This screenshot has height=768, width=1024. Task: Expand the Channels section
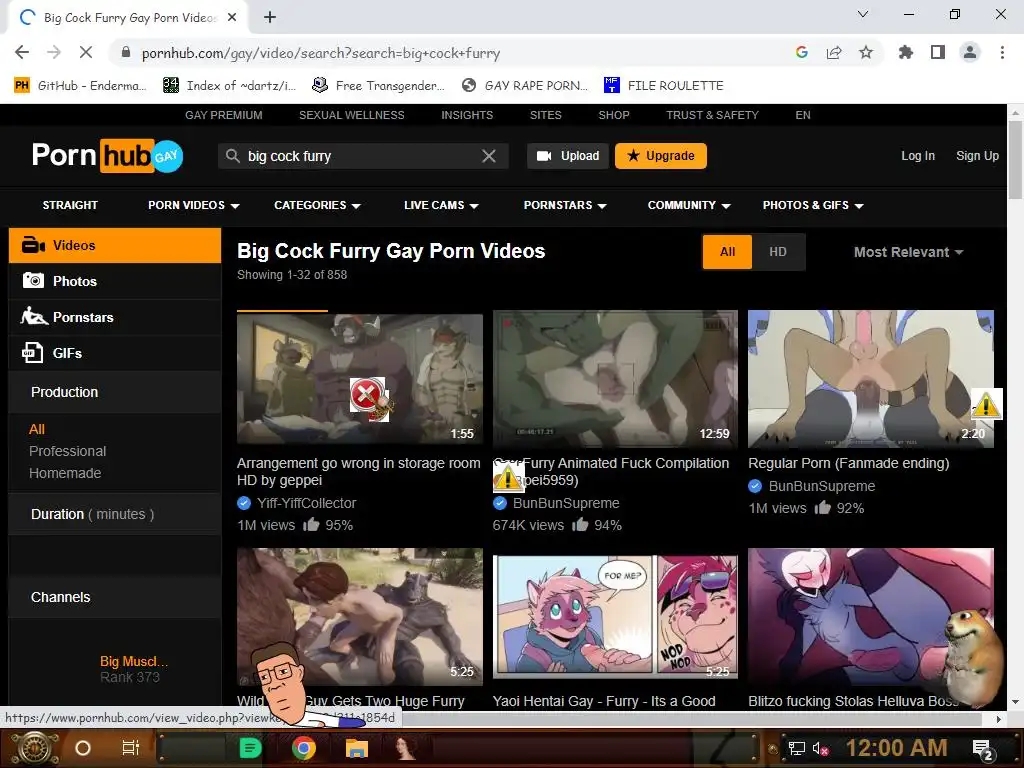115,597
